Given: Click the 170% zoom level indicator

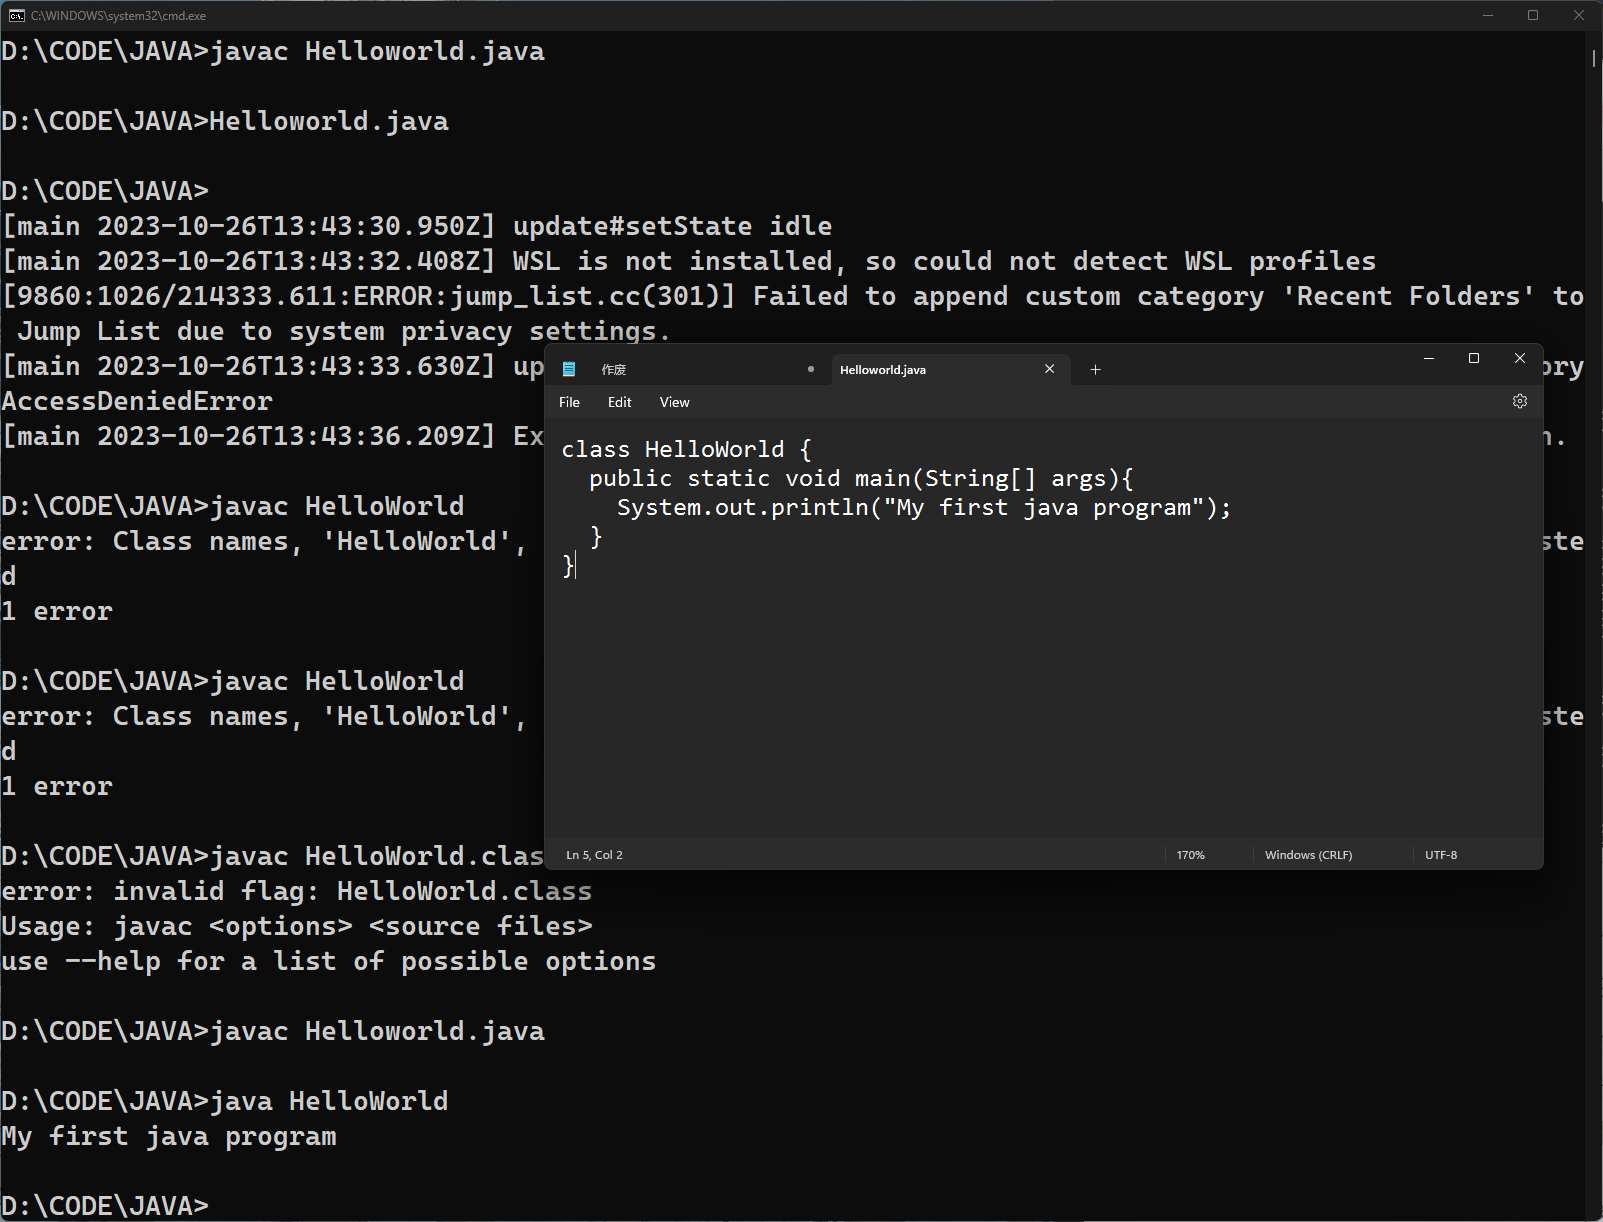Looking at the screenshot, I should [1190, 855].
